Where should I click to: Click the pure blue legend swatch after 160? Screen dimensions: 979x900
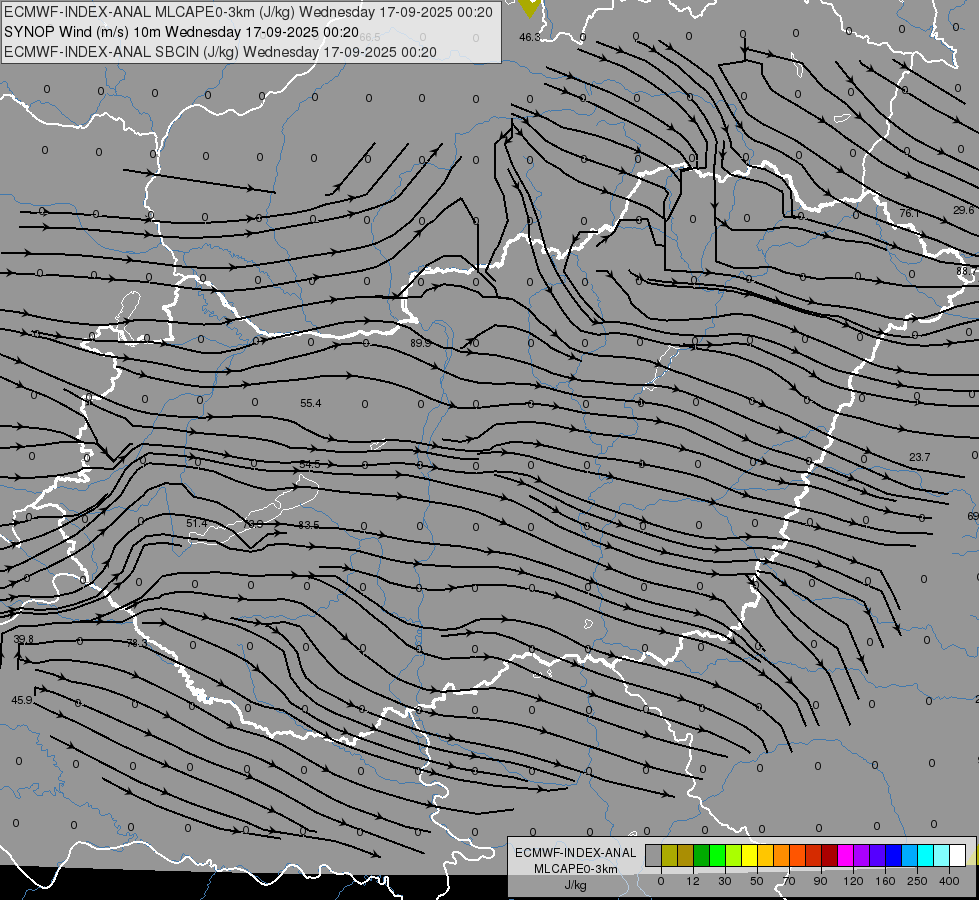click(x=893, y=855)
